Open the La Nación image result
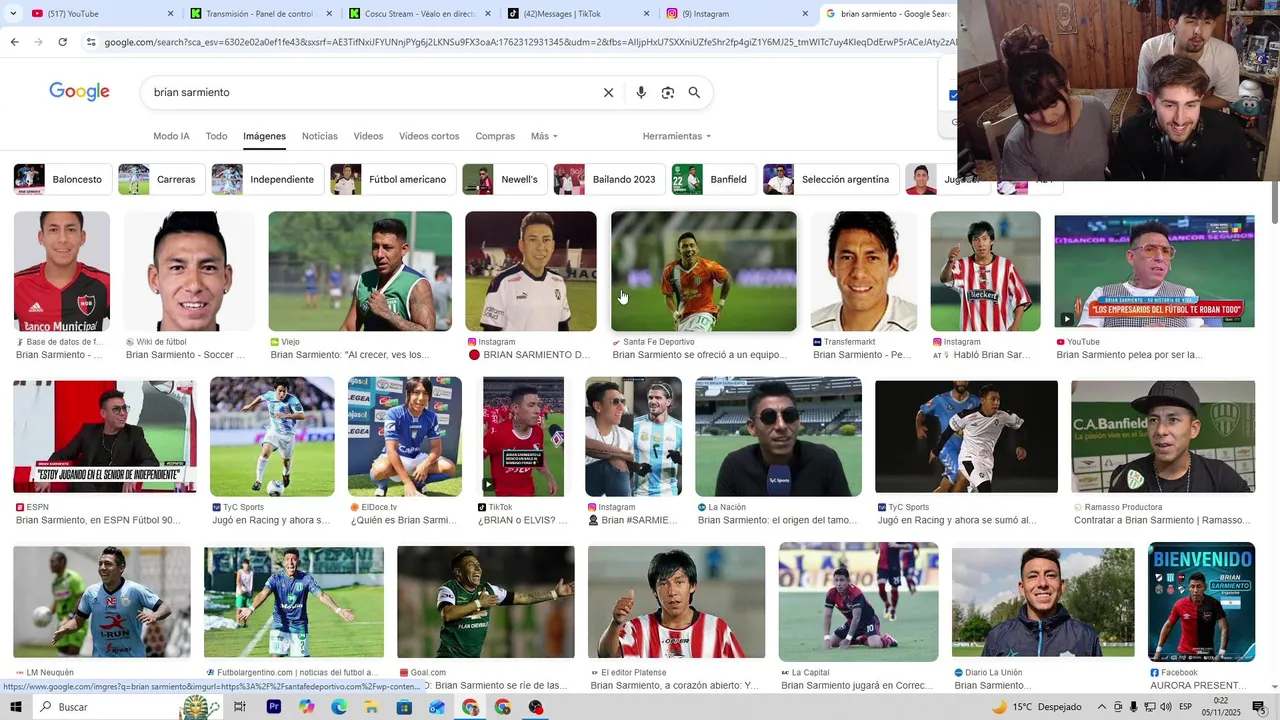1280x720 pixels. click(778, 436)
